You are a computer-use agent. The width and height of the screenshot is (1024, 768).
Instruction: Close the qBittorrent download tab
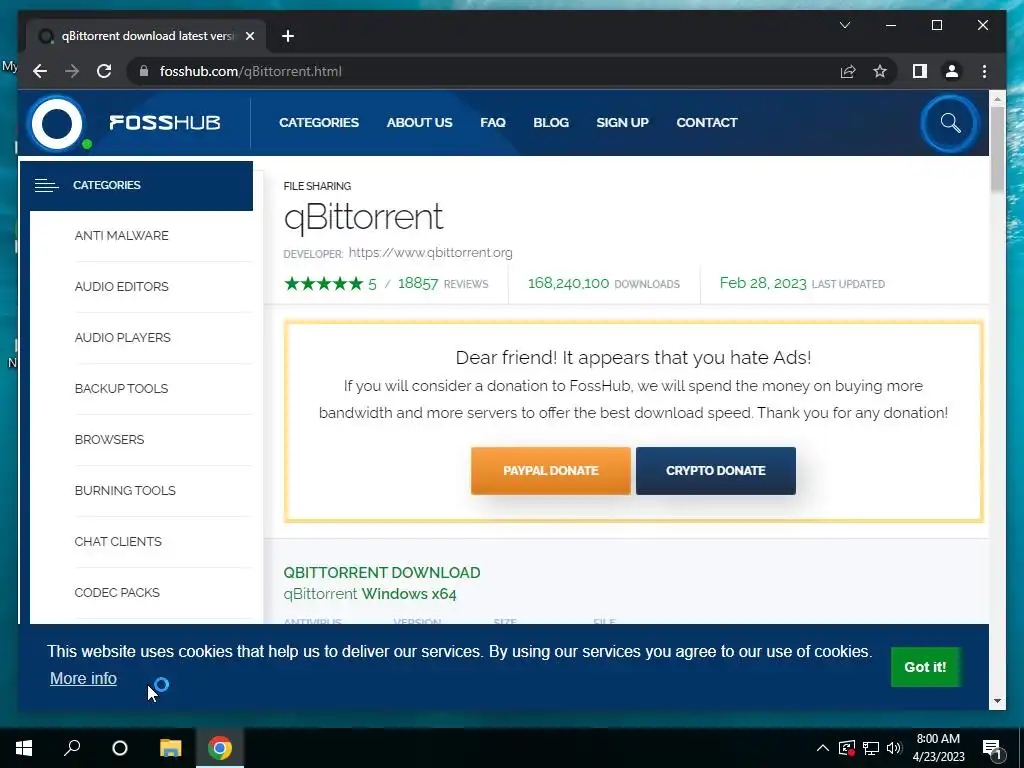click(x=249, y=36)
